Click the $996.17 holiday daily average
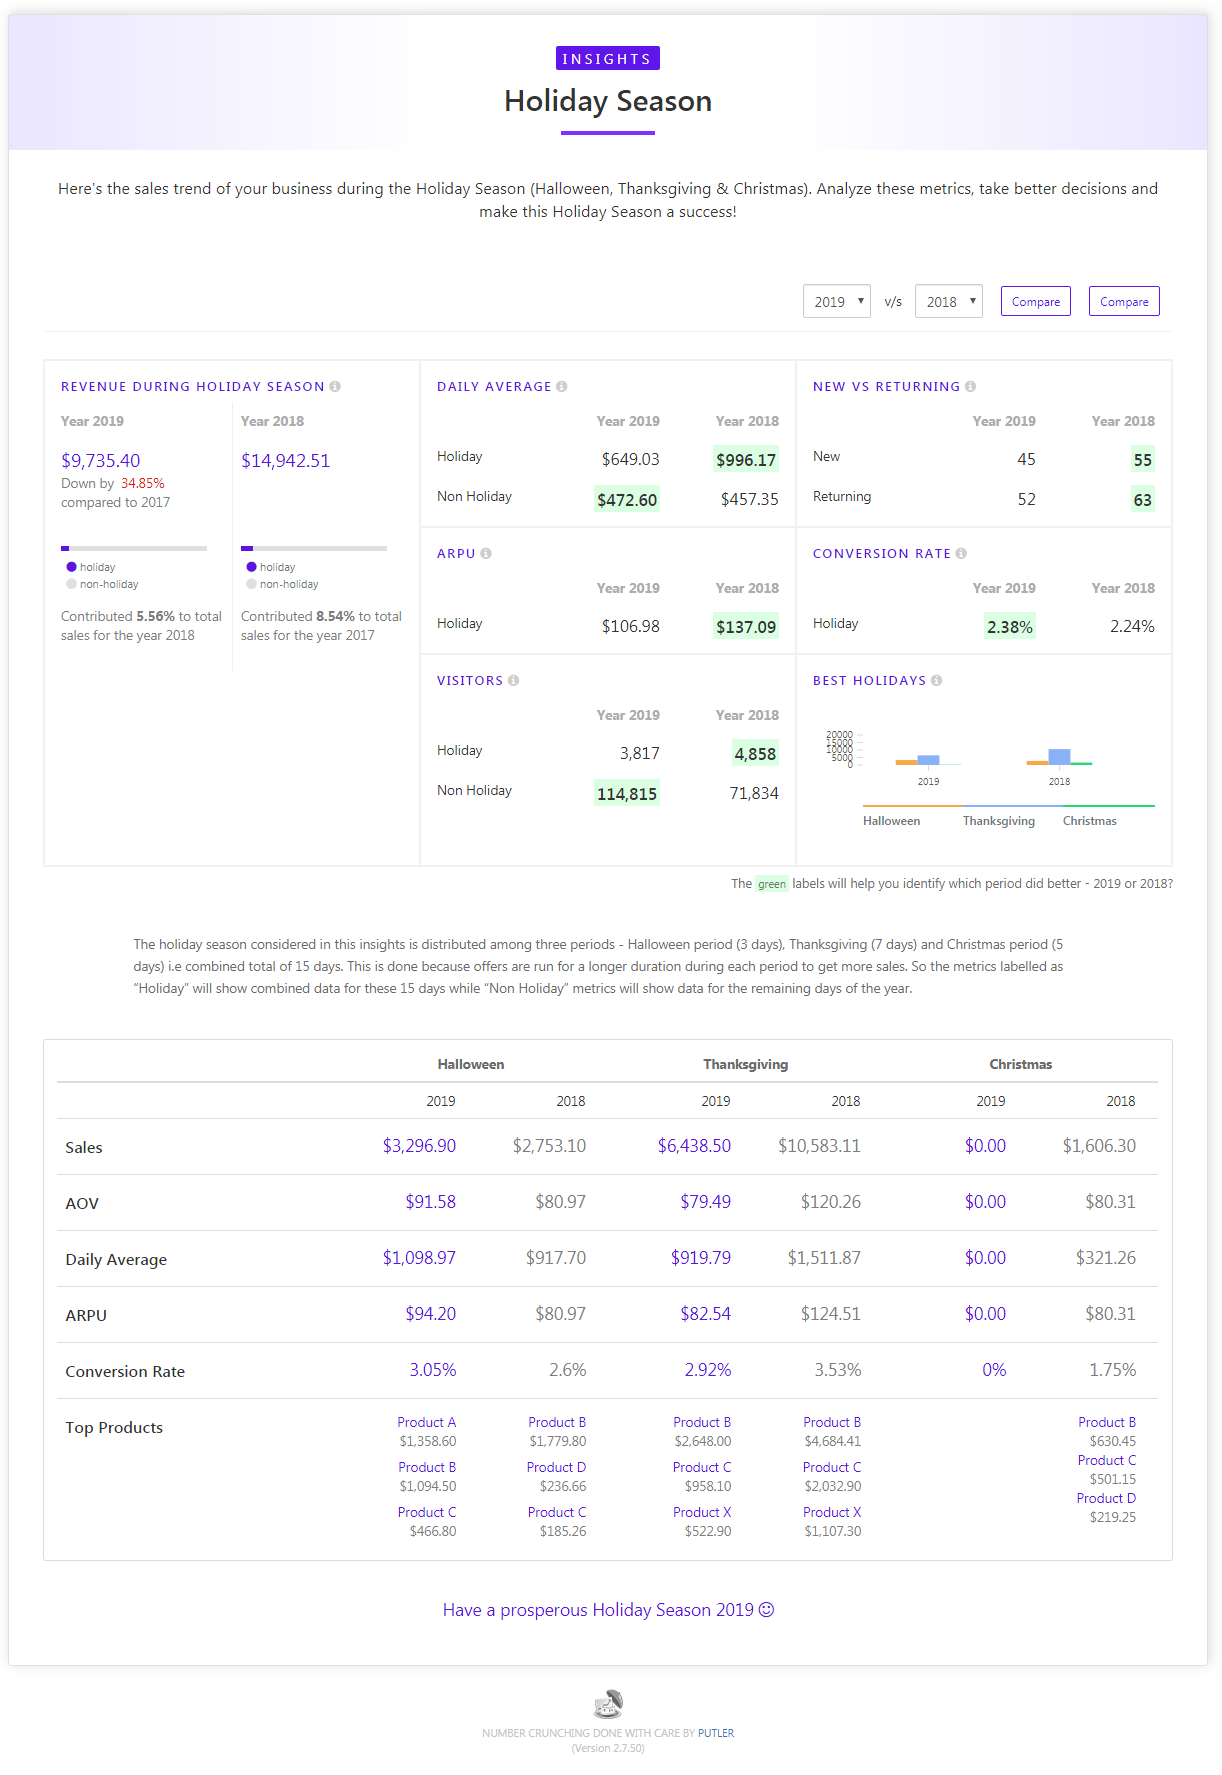 click(746, 460)
